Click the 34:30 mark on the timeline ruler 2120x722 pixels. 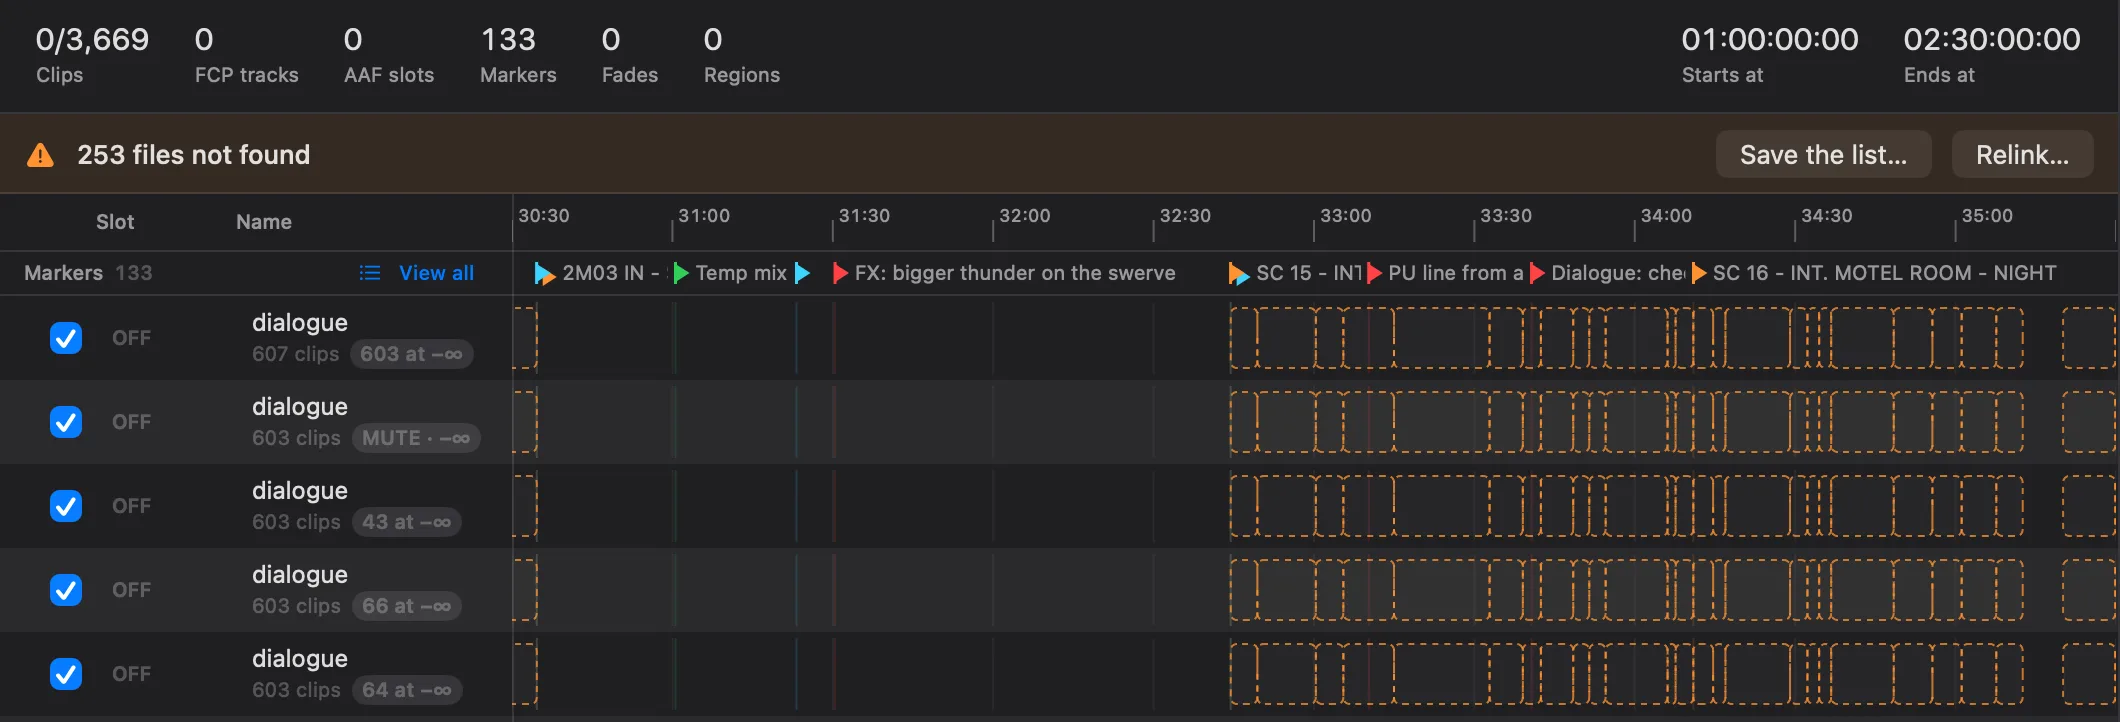click(x=1827, y=216)
